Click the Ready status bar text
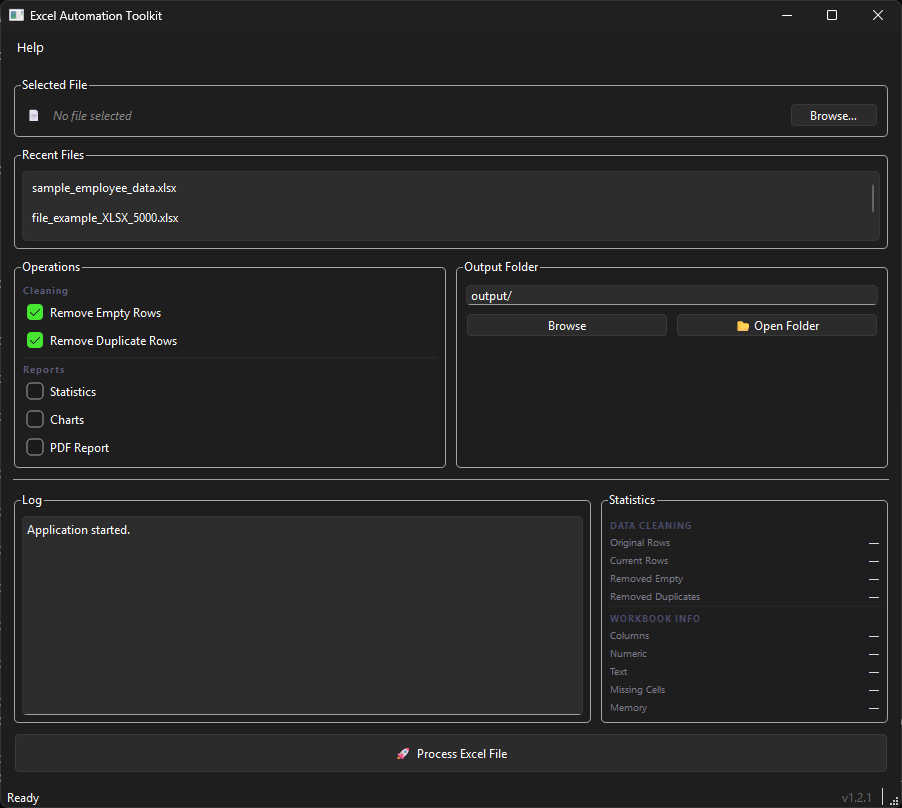Screen dimensions: 902x808 coord(23,798)
